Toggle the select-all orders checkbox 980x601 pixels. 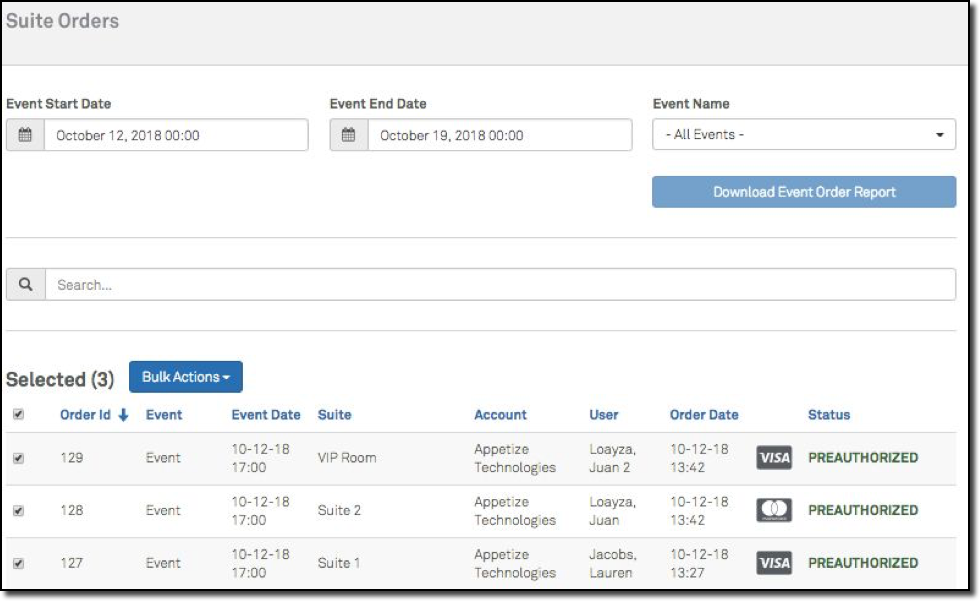pos(18,415)
